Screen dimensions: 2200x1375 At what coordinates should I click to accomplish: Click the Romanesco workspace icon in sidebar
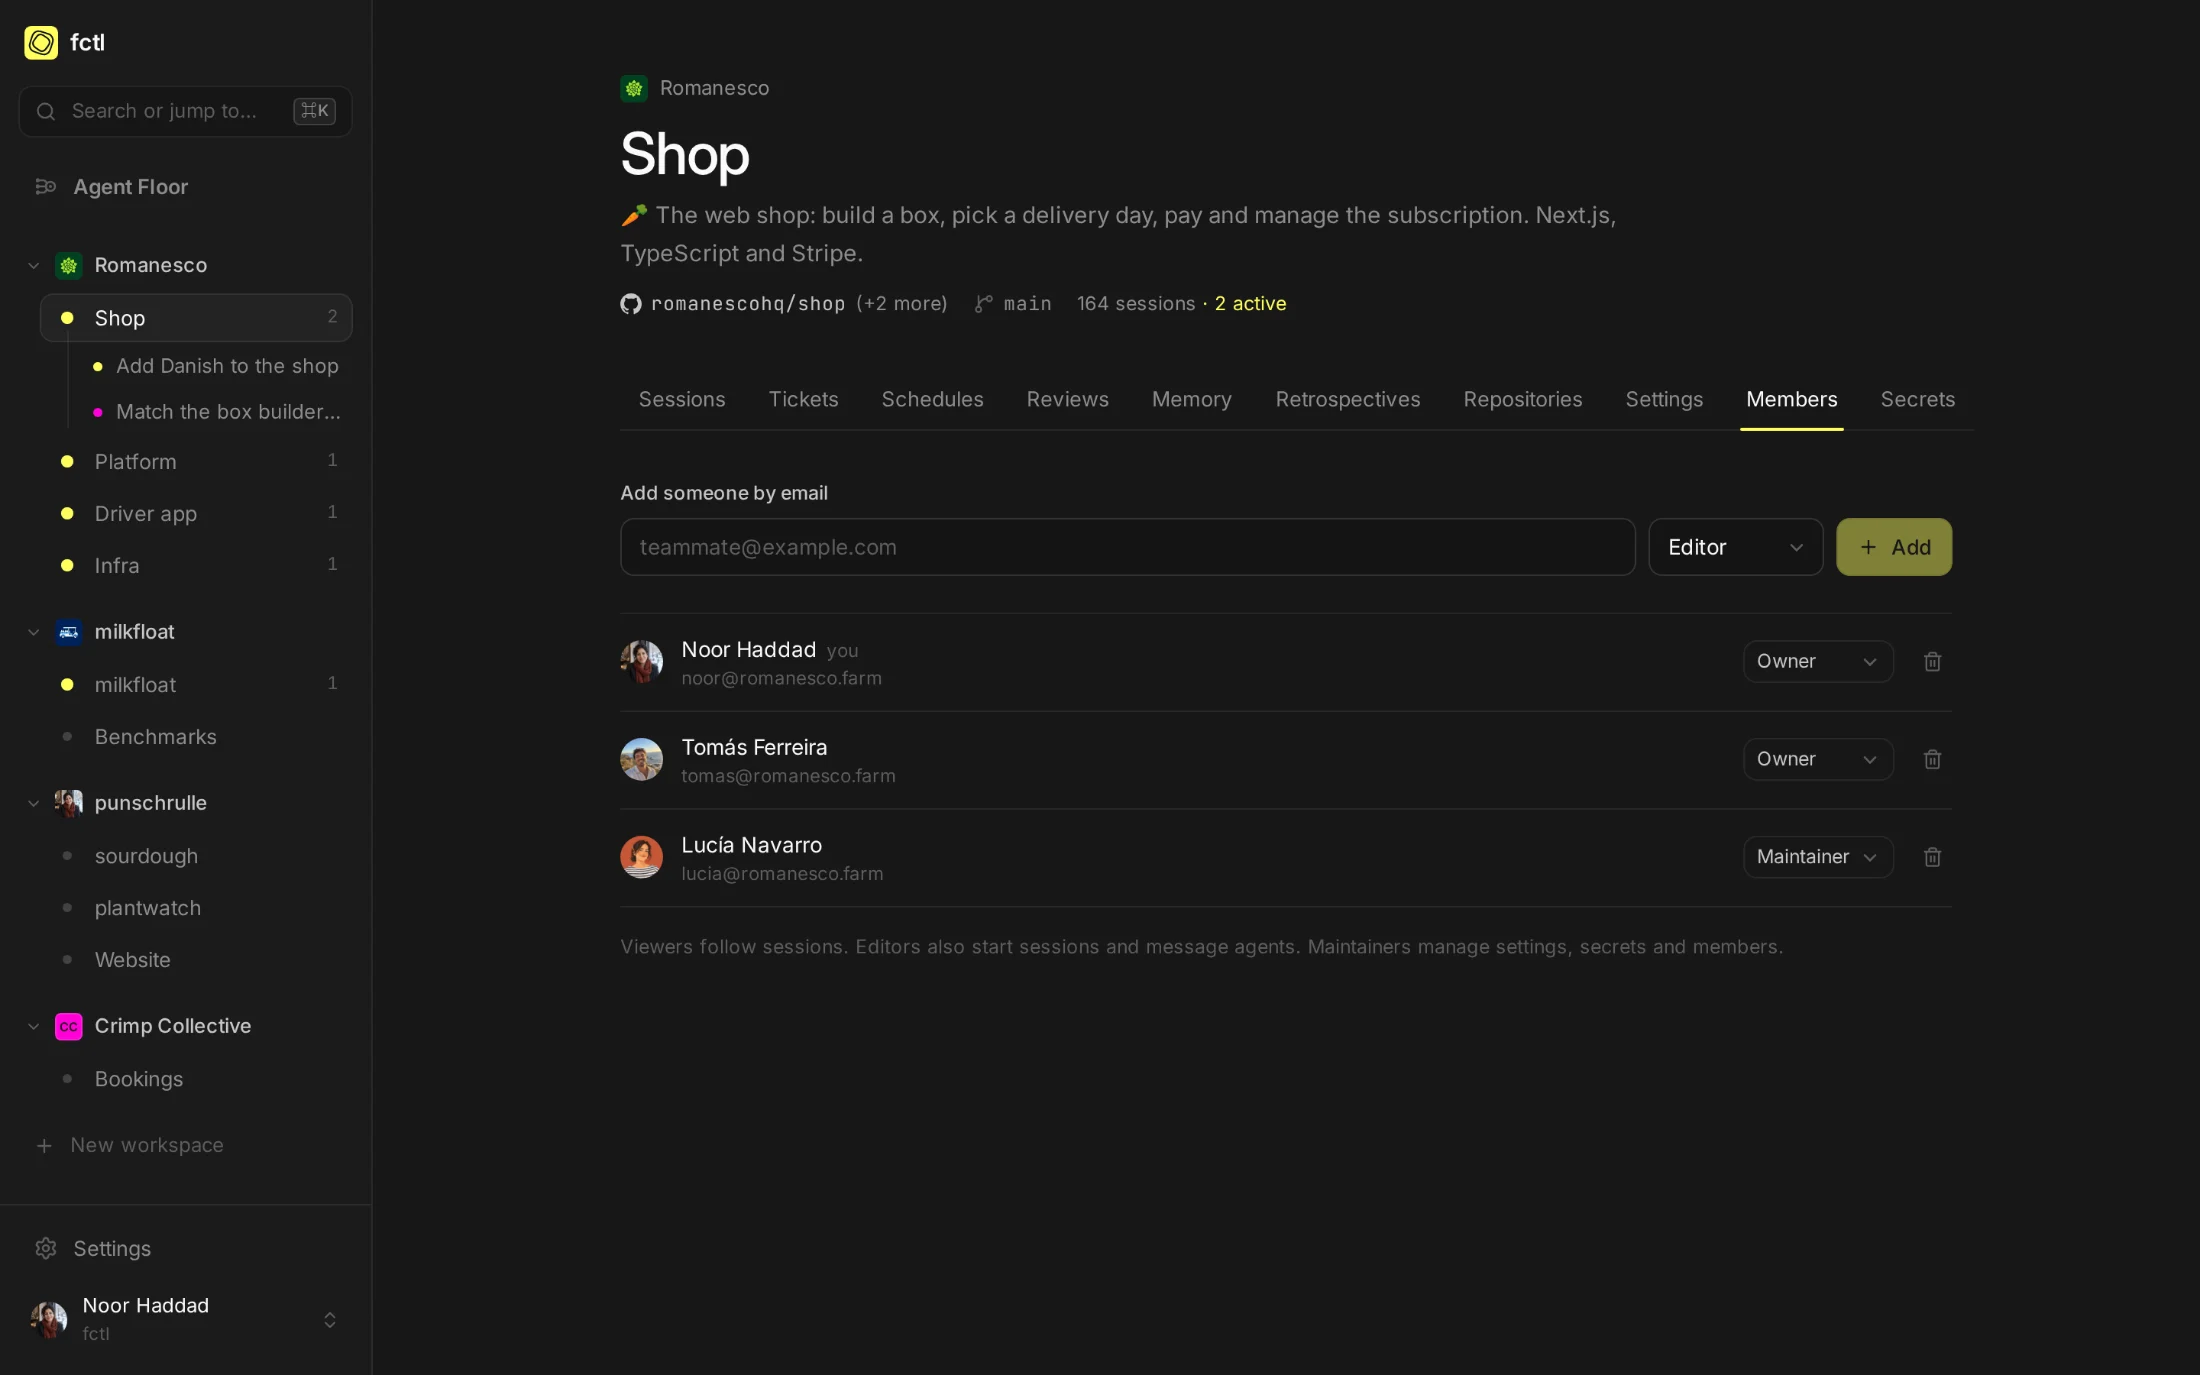[x=69, y=265]
